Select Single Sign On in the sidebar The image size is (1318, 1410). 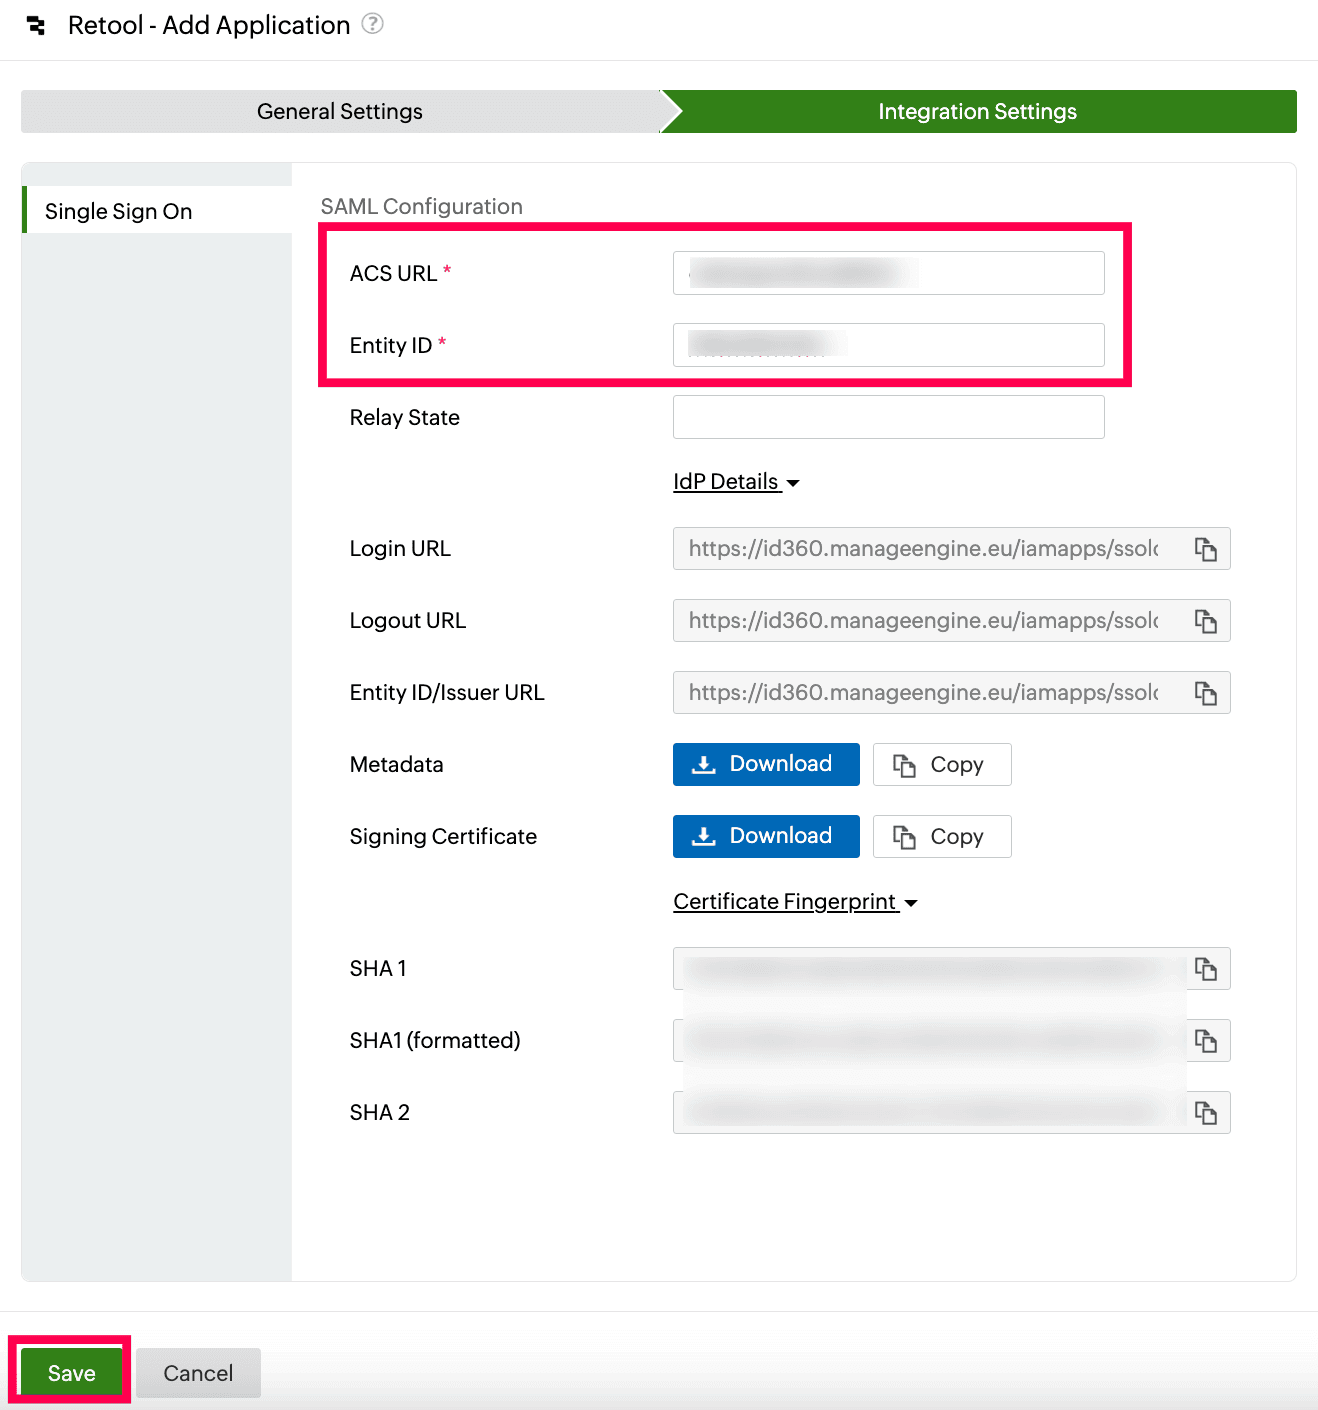(x=117, y=211)
